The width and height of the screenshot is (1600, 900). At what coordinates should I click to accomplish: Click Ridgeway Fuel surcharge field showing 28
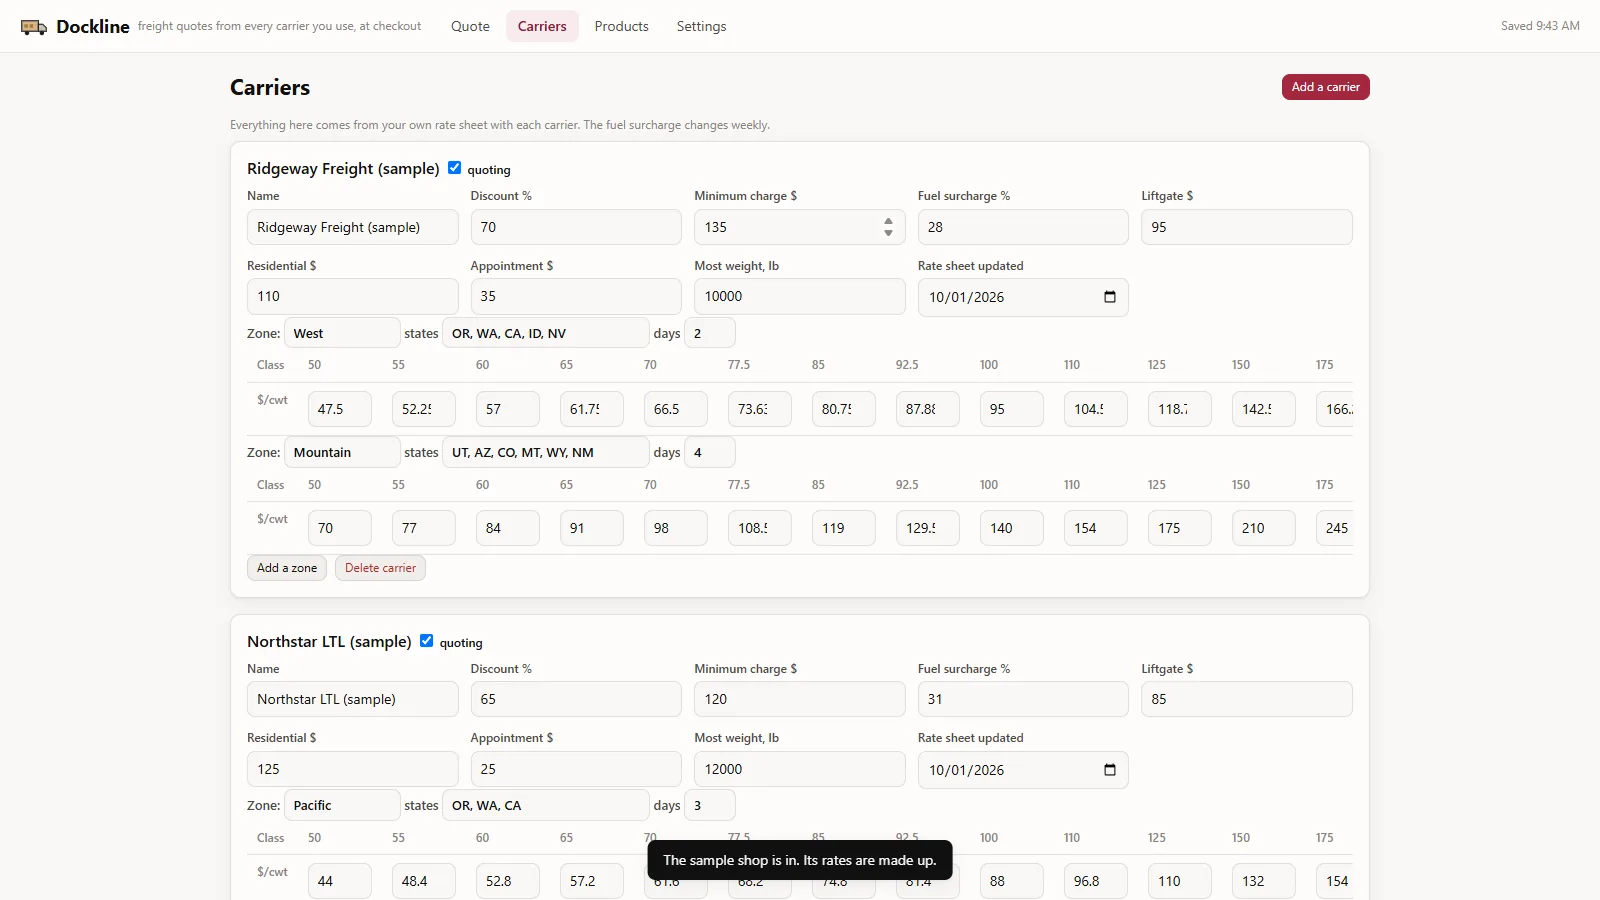[x=1023, y=227]
